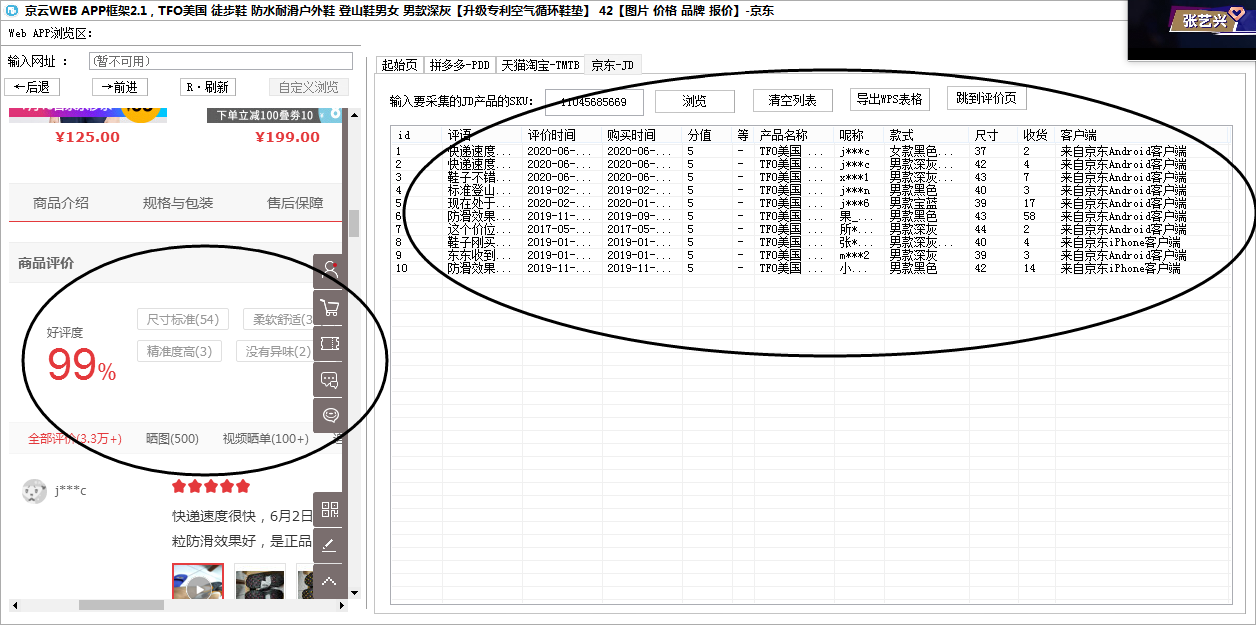Click the 客户端 column header
This screenshot has width=1256, height=625.
1142,135
